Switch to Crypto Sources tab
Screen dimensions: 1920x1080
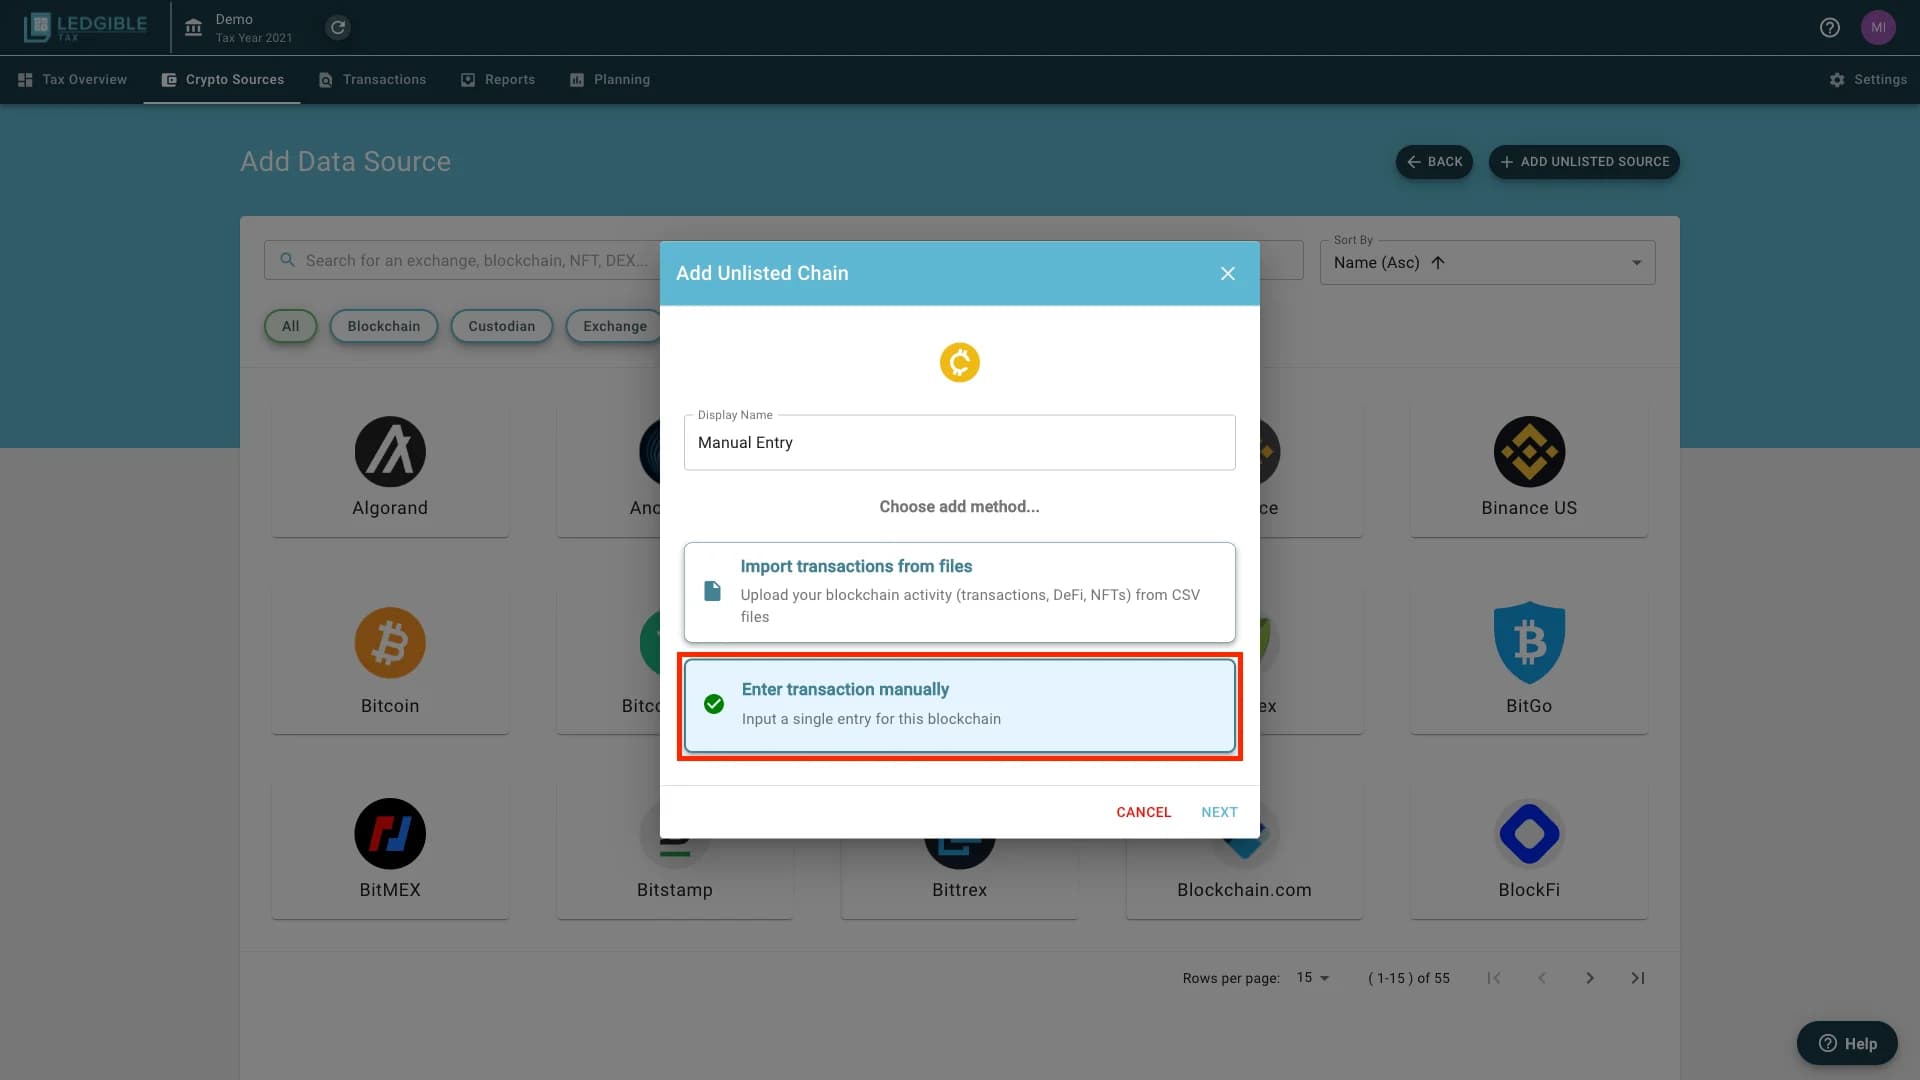coord(222,79)
